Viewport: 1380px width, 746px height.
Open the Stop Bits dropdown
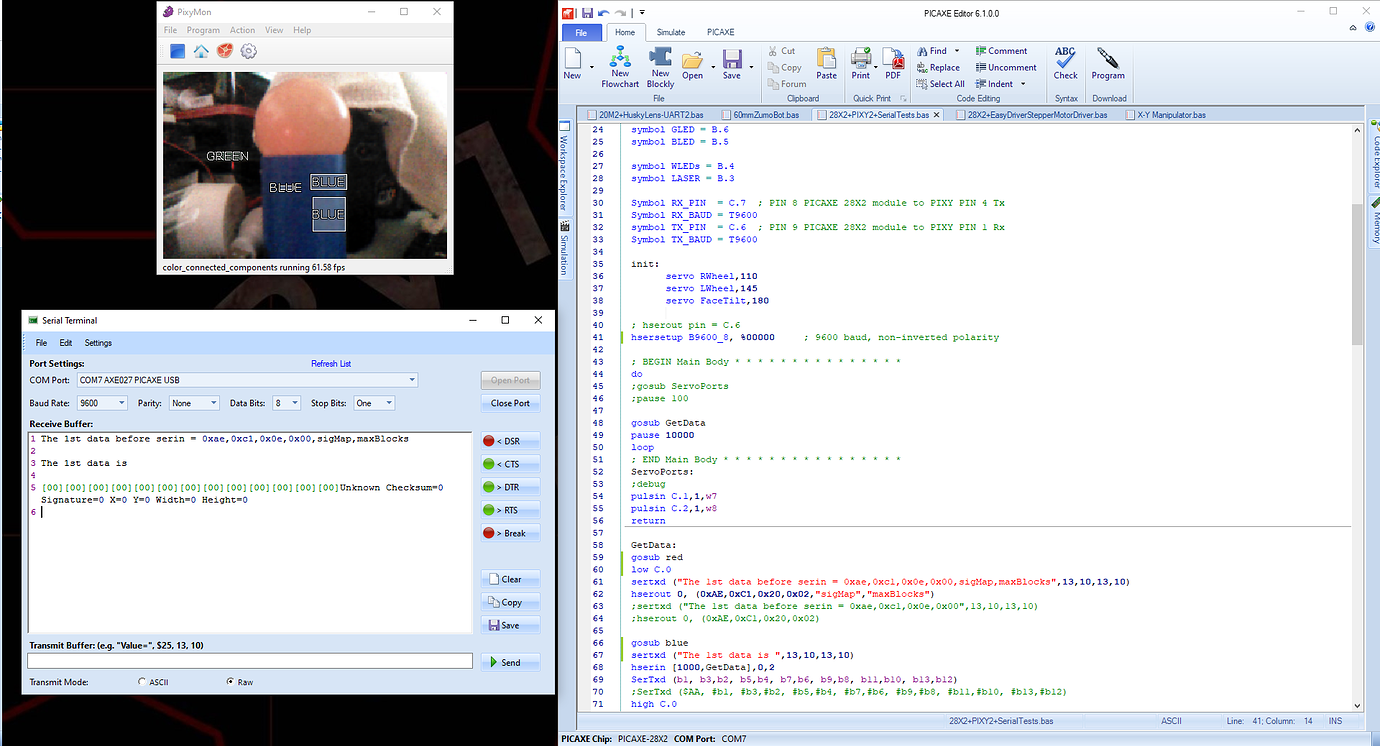point(390,402)
